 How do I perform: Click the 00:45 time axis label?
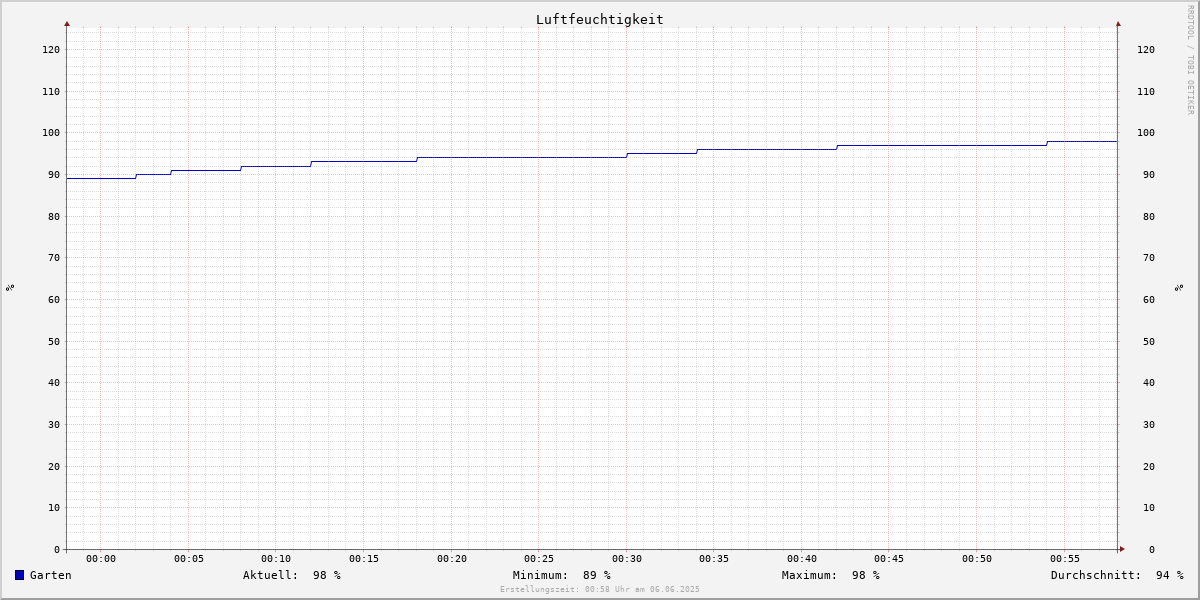click(x=889, y=559)
